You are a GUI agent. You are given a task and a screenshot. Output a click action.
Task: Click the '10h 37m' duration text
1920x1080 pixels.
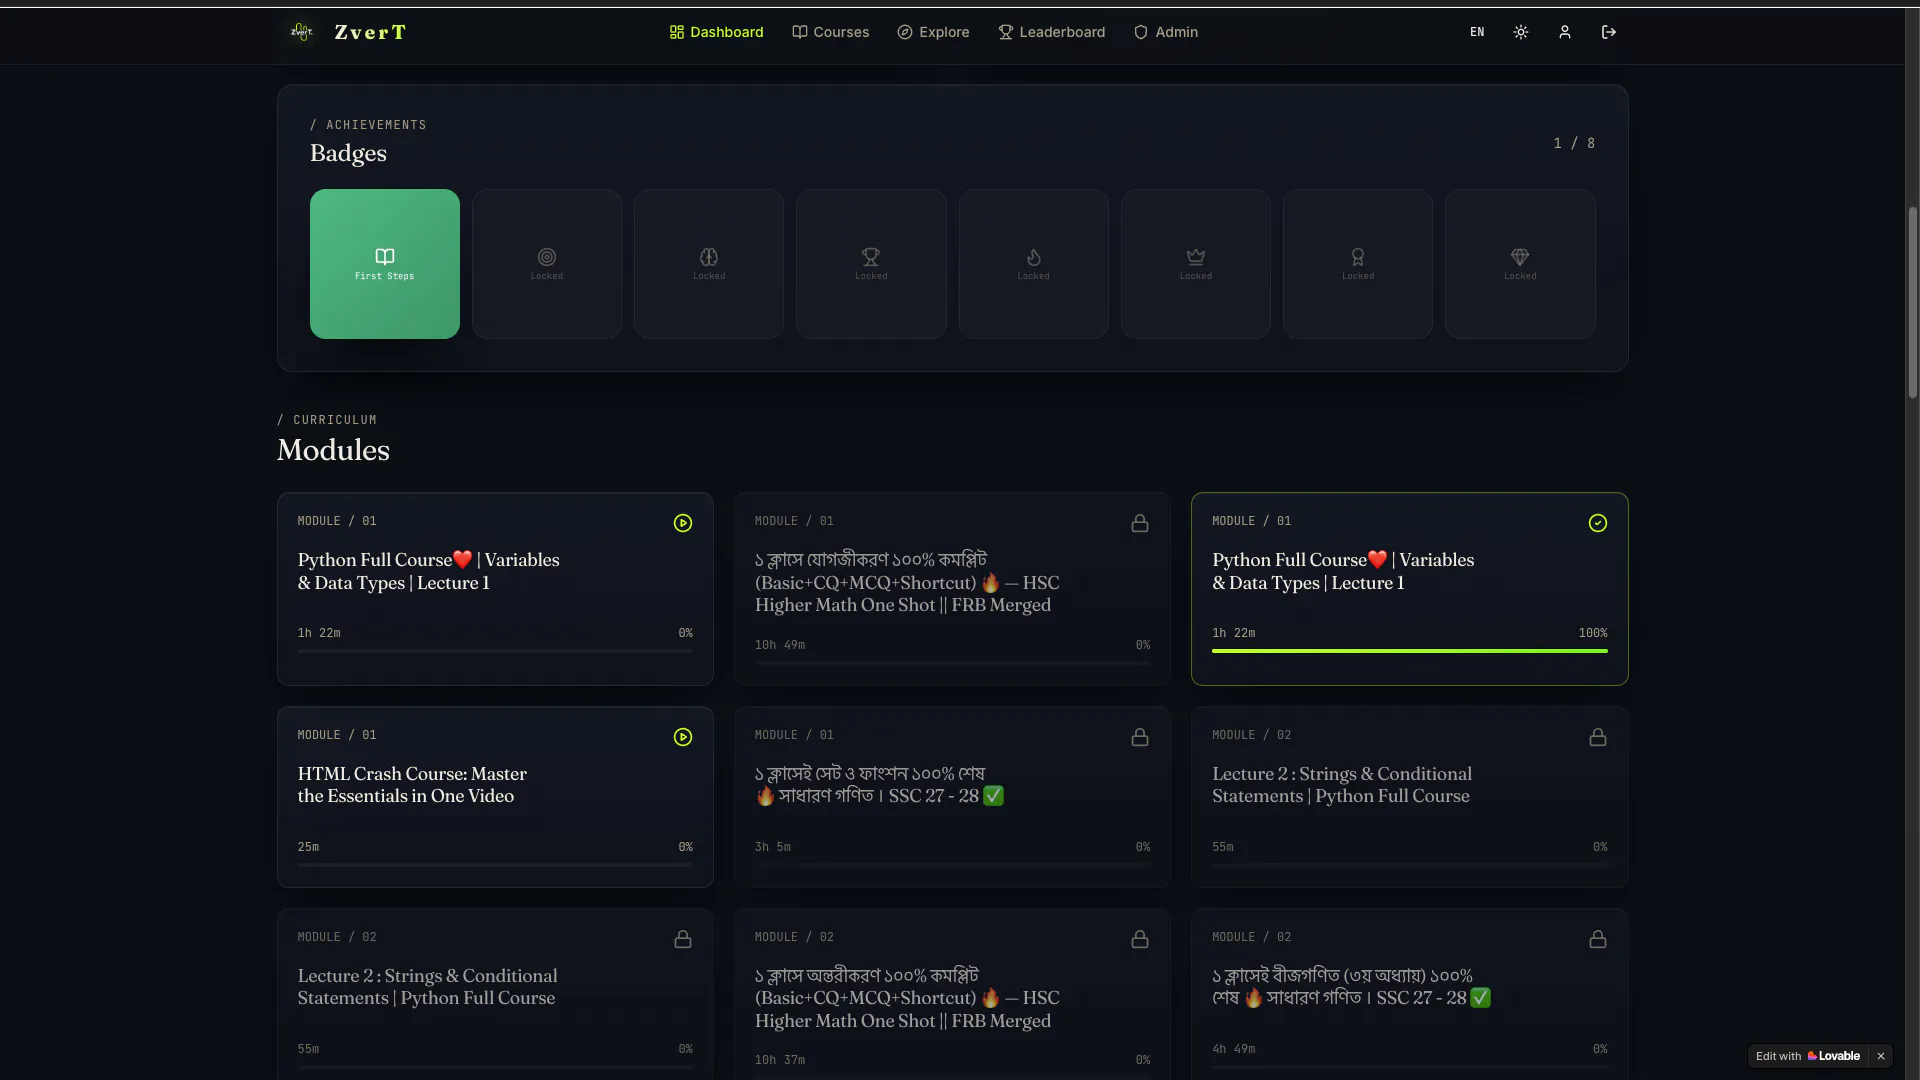coord(779,1060)
